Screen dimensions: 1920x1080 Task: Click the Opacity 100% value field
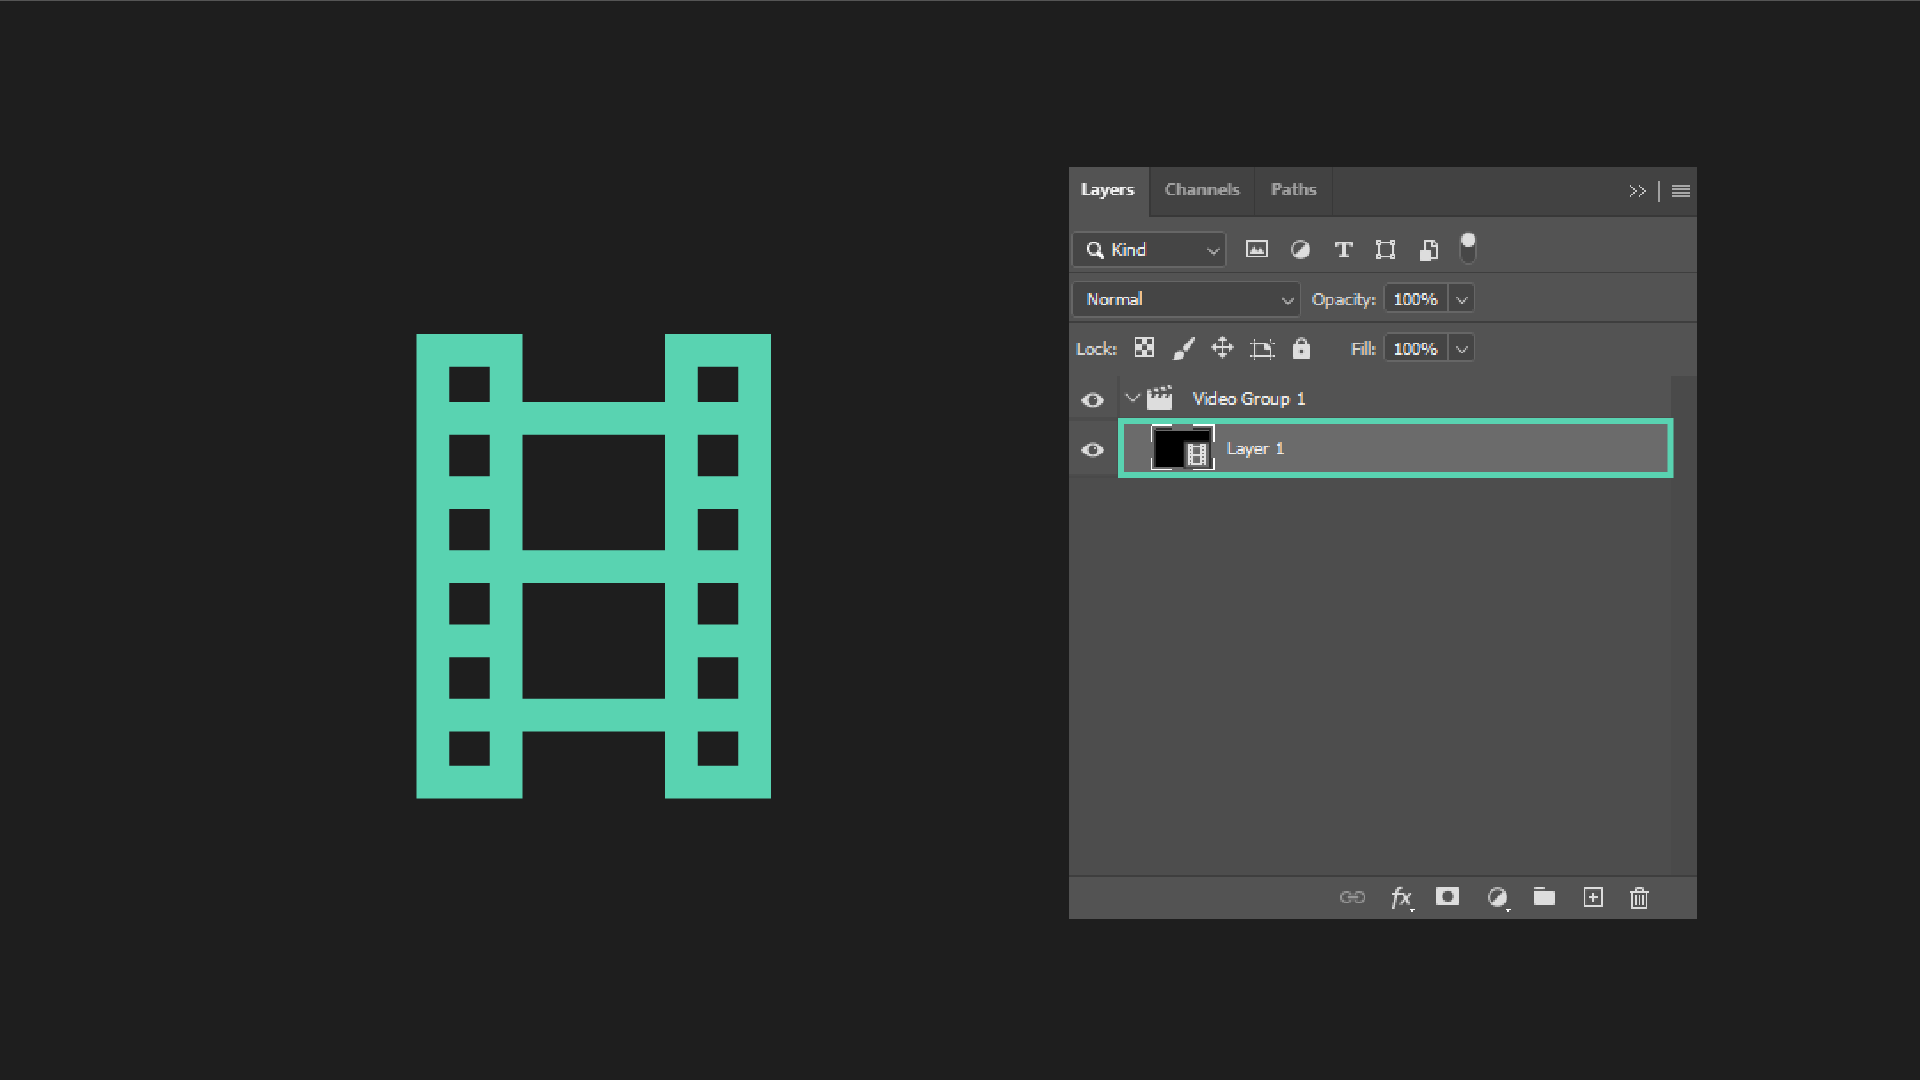(x=1415, y=299)
